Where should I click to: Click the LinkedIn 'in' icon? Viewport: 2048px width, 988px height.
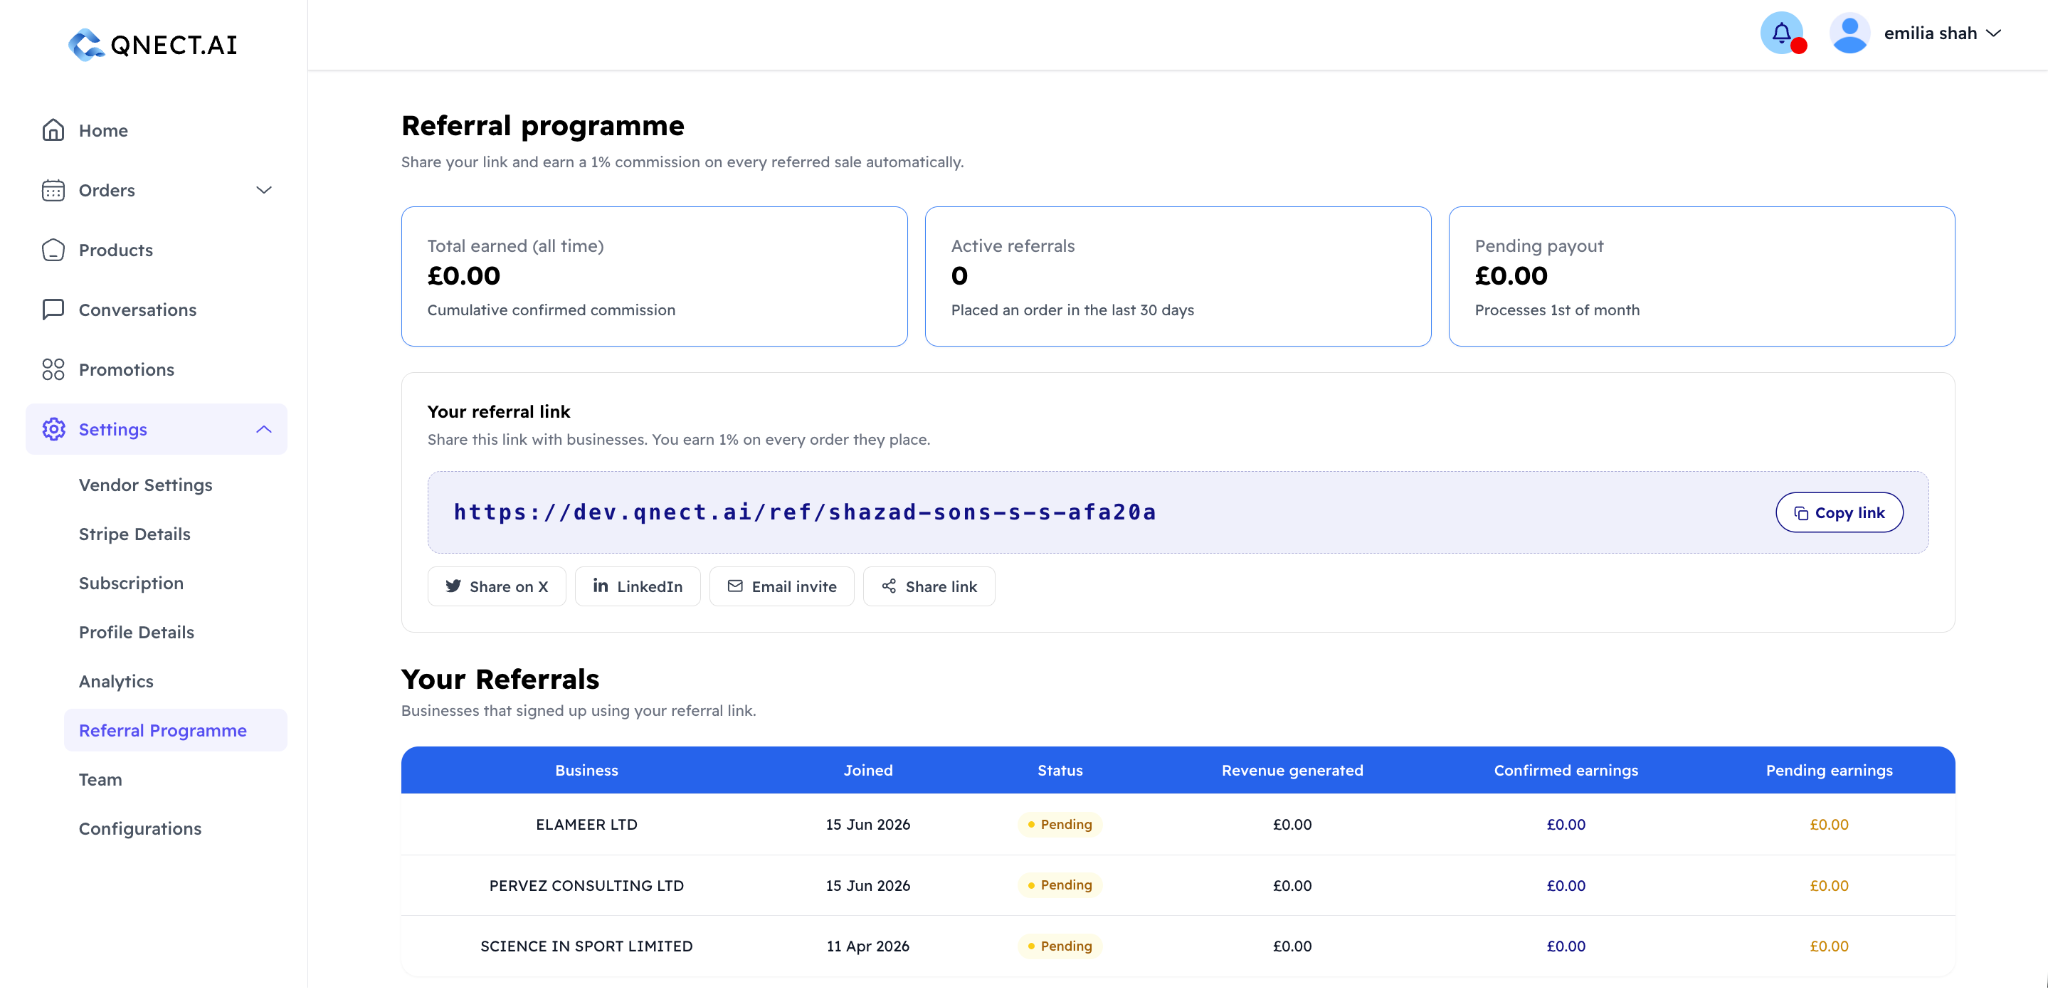coord(600,585)
